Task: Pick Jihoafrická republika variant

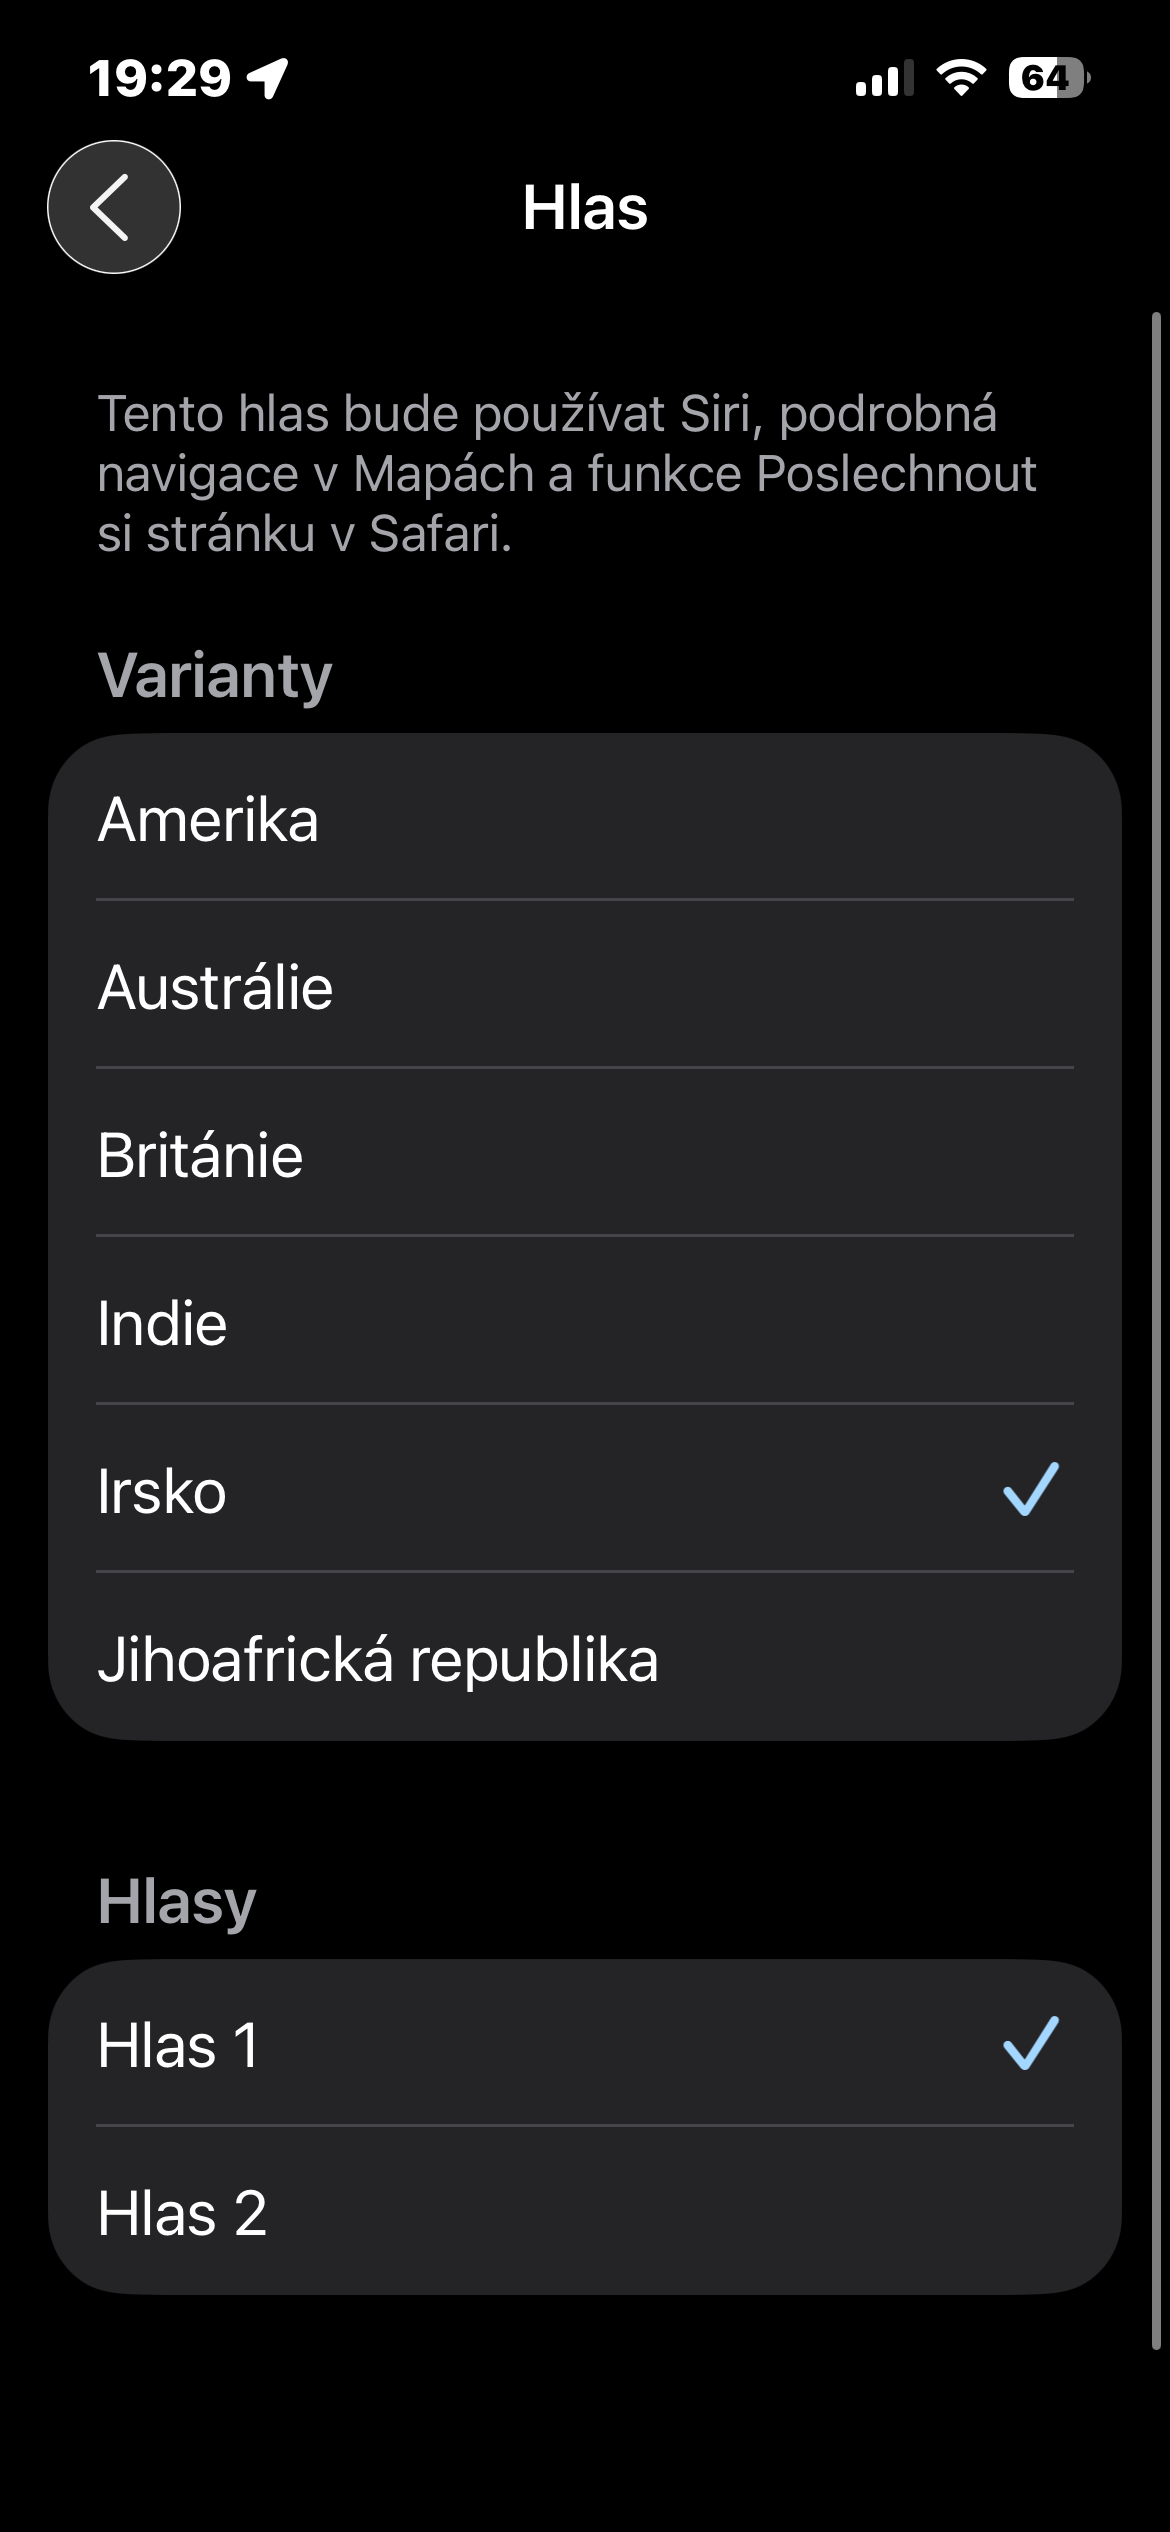Action: pos(585,1658)
